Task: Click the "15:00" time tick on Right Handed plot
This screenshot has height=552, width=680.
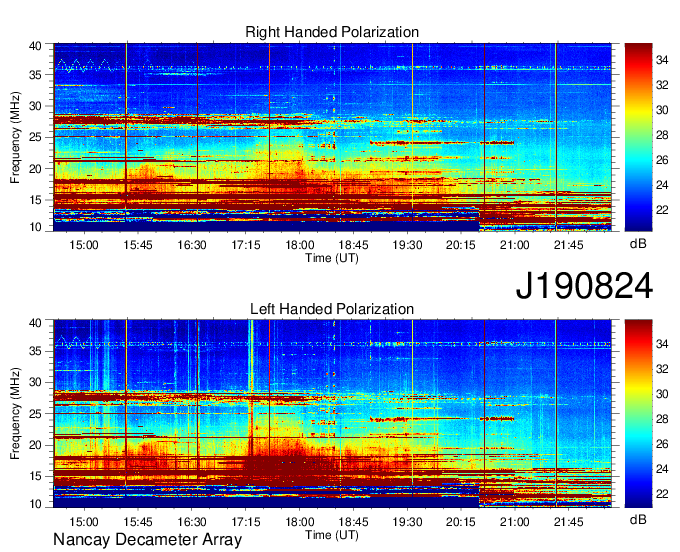Action: coord(84,245)
